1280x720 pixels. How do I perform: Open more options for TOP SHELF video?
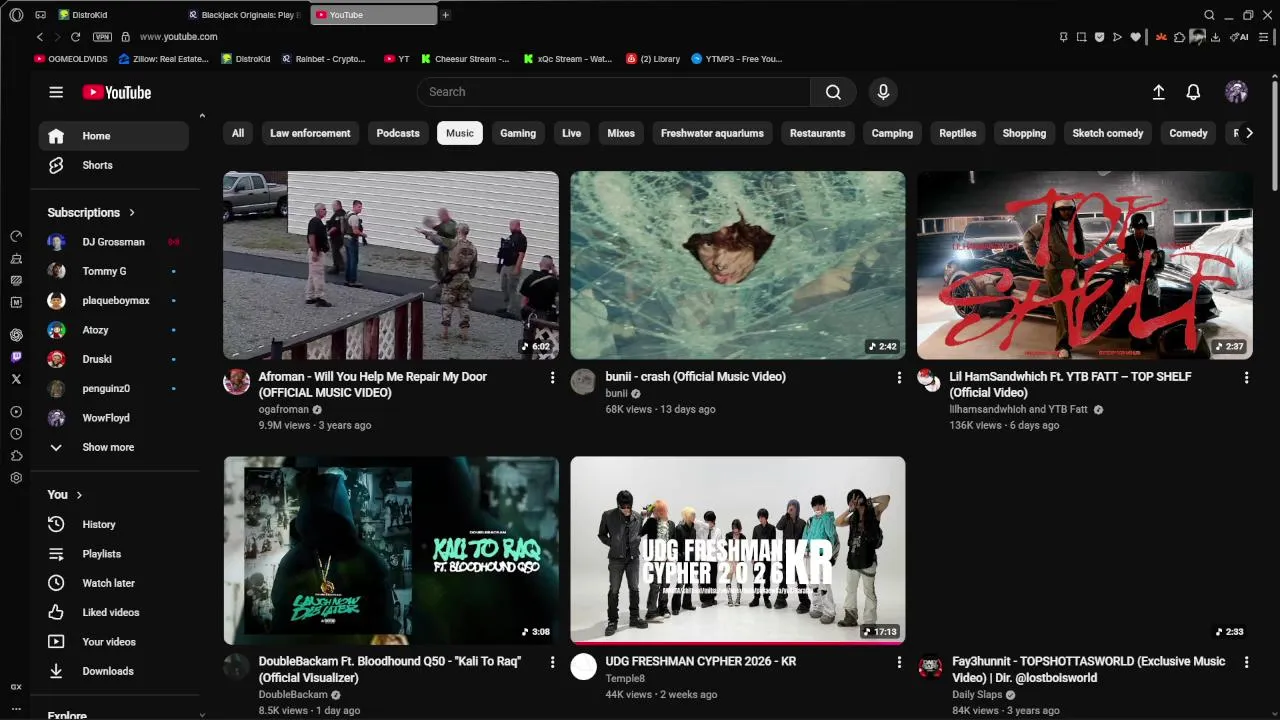1246,377
